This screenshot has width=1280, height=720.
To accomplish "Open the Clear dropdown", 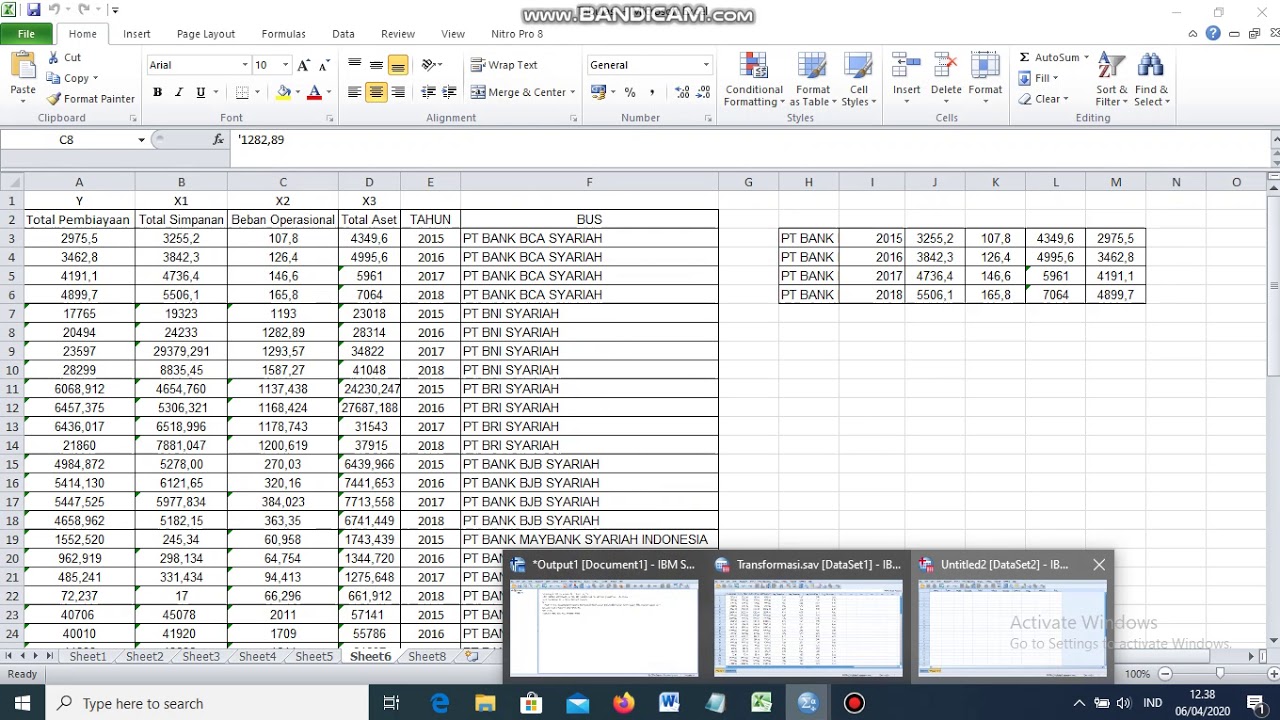I will pyautogui.click(x=1044, y=99).
